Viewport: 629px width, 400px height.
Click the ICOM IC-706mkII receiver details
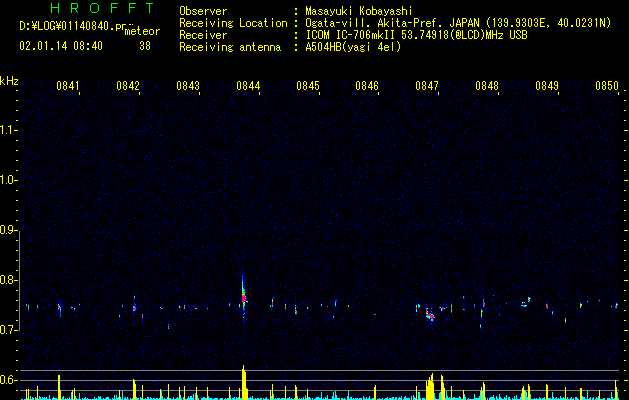416,35
